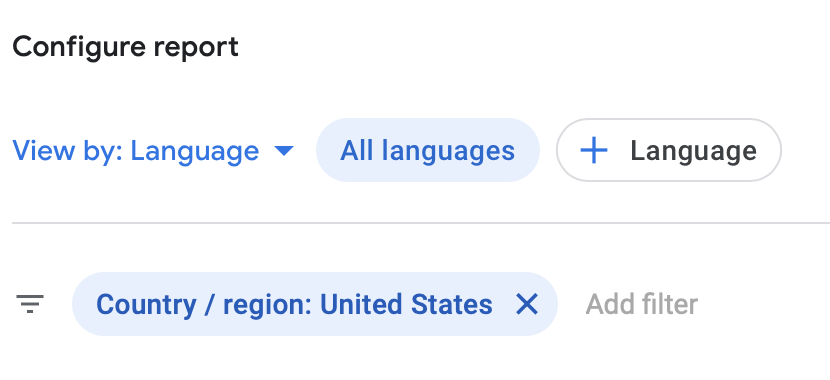Open filter options using the funnel icon

[30, 304]
